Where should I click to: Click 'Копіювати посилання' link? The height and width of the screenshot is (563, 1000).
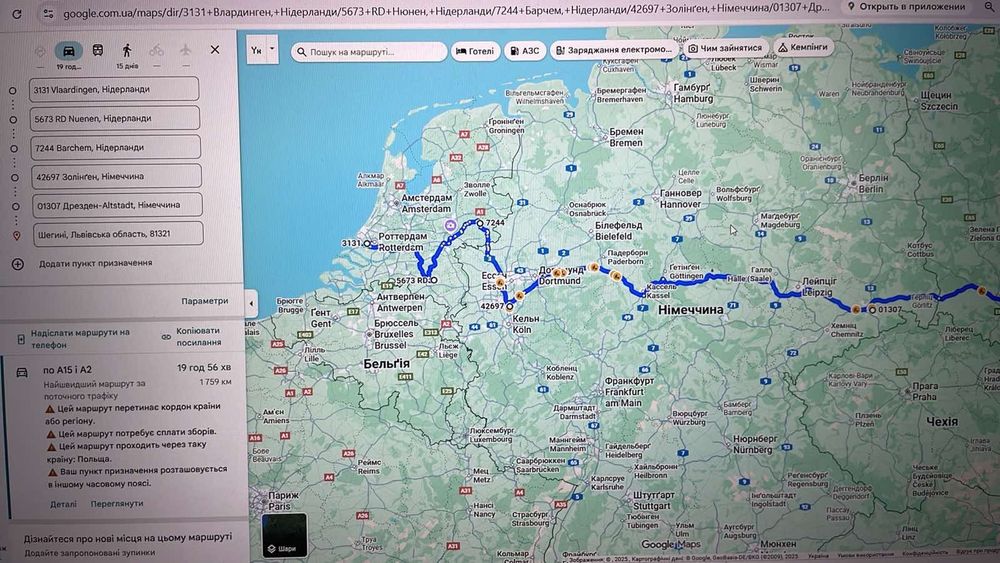tap(198, 336)
